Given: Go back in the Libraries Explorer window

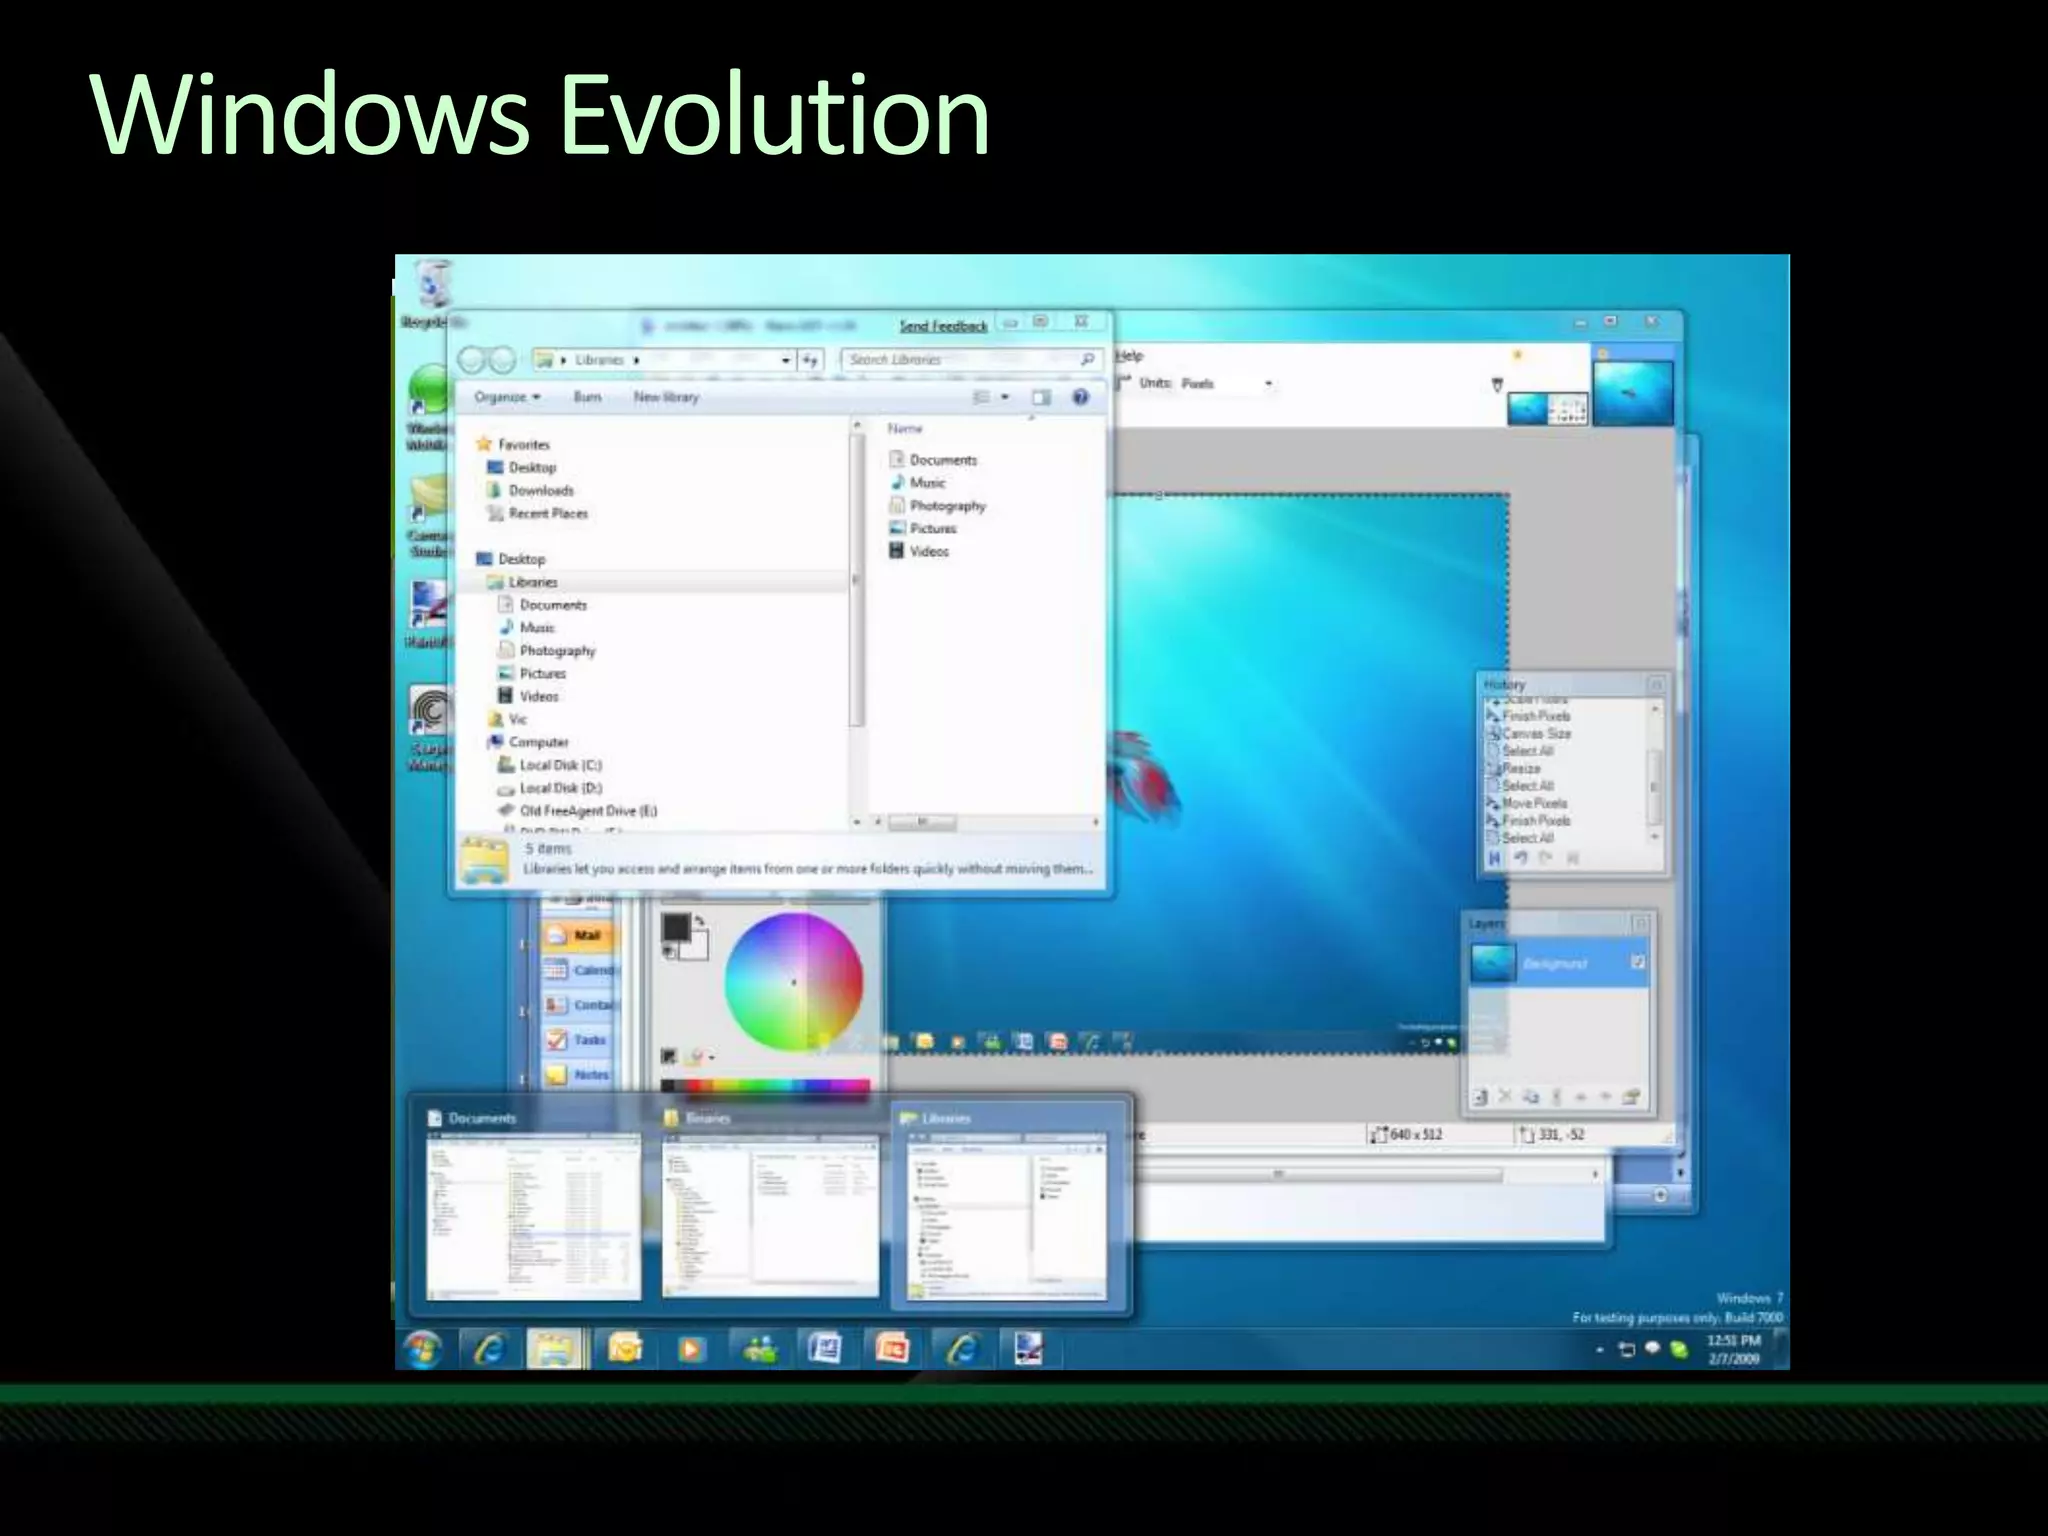Looking at the screenshot, I should tap(473, 360).
